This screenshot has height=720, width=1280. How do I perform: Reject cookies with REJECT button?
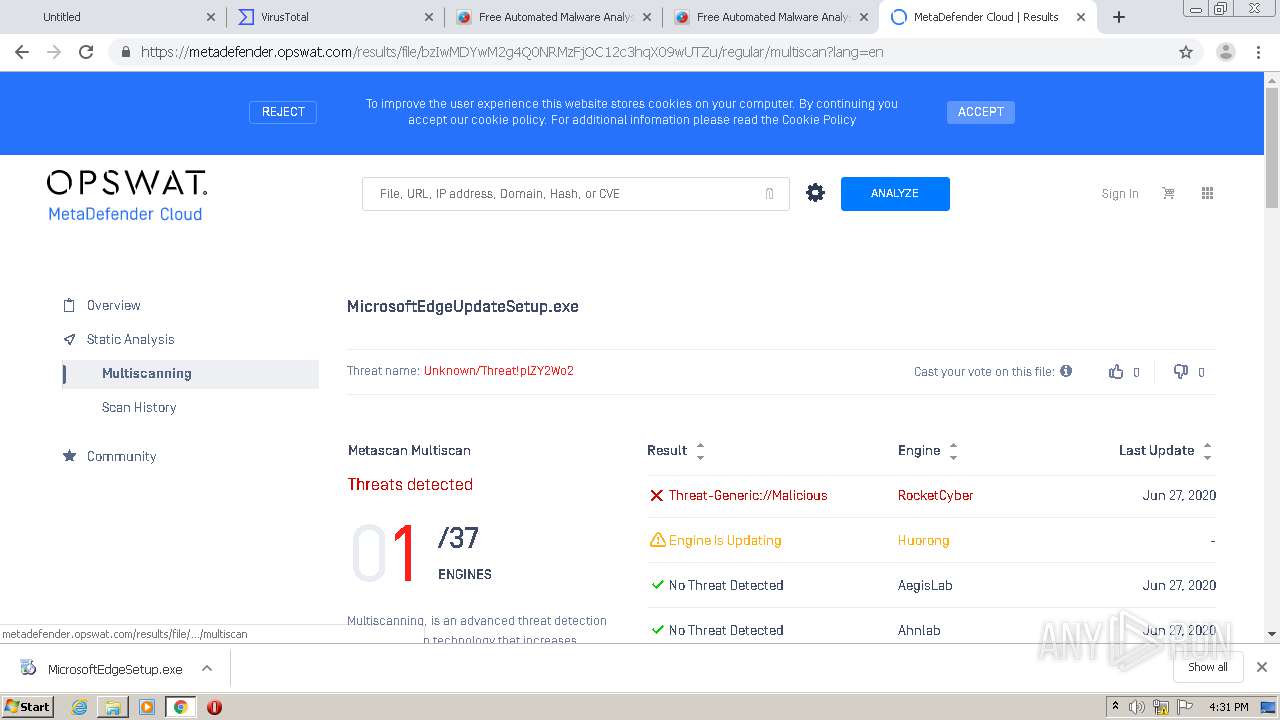click(x=283, y=112)
